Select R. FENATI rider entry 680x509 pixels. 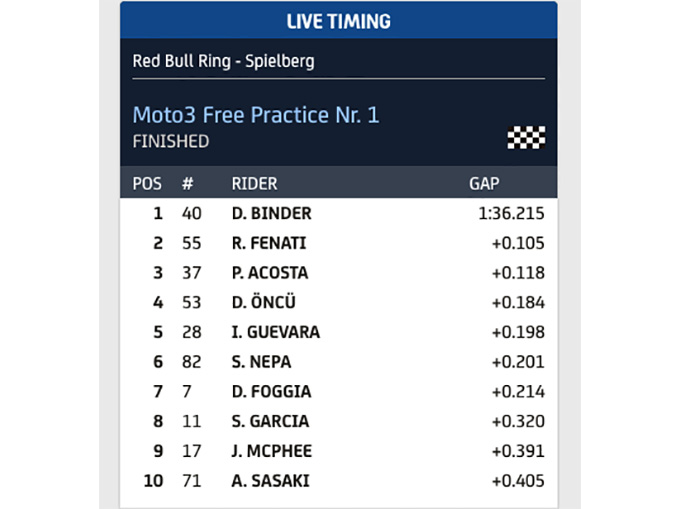(269, 243)
